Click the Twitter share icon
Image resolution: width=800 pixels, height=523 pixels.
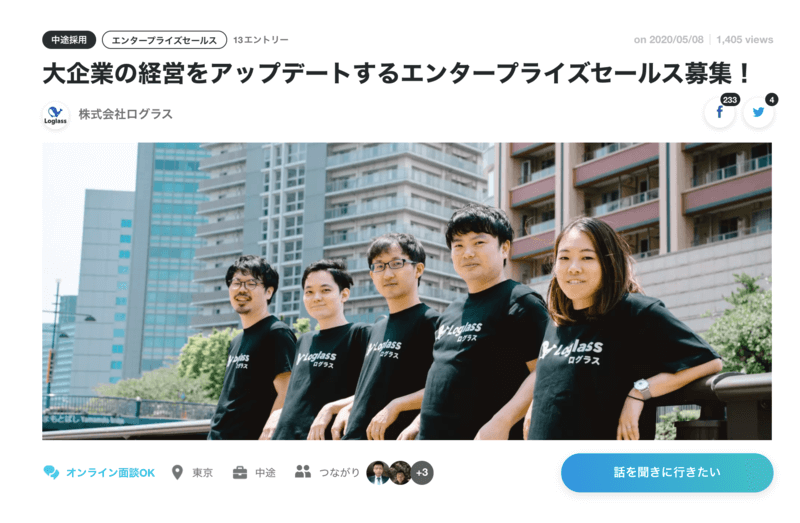point(759,112)
